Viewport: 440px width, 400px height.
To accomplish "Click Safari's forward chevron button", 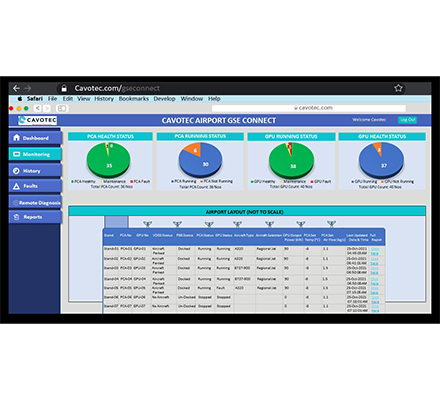I will 47,108.
